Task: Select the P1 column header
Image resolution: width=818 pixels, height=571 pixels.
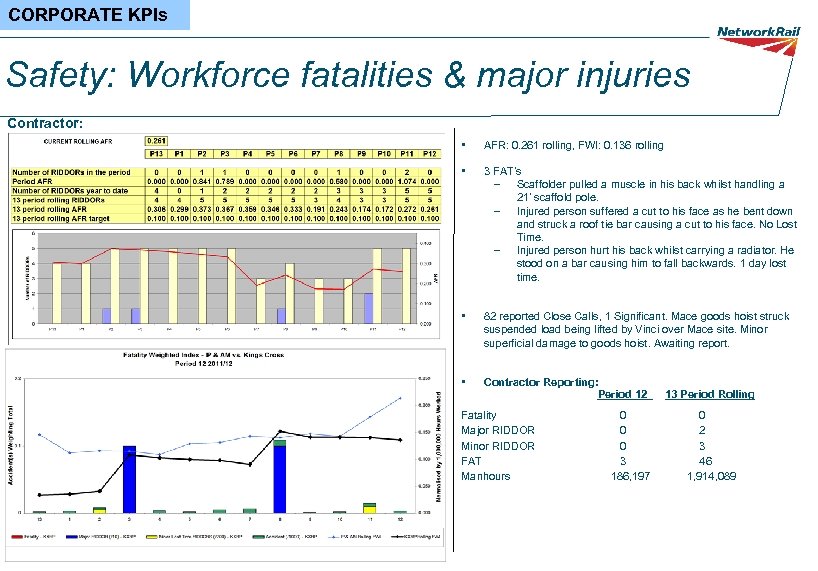Action: coord(179,154)
